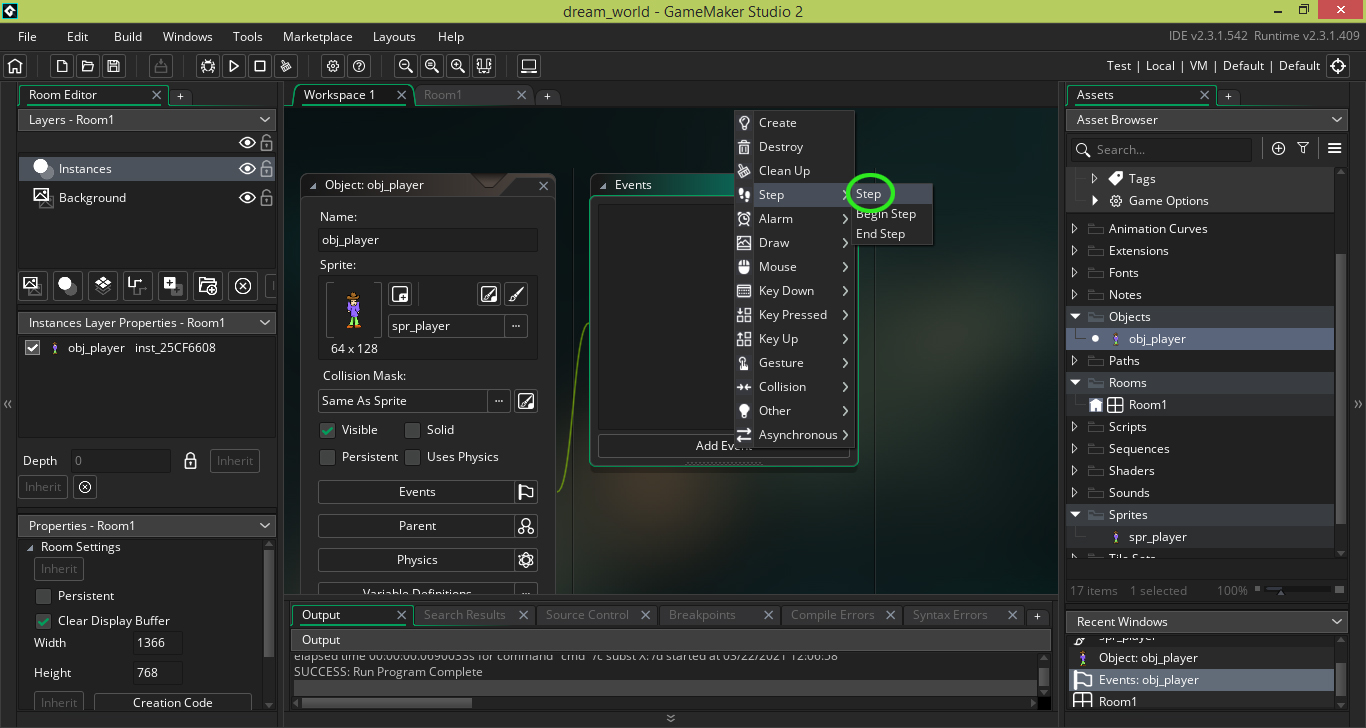Open target manager crosshair icon
This screenshot has width=1366, height=728.
point(1339,66)
